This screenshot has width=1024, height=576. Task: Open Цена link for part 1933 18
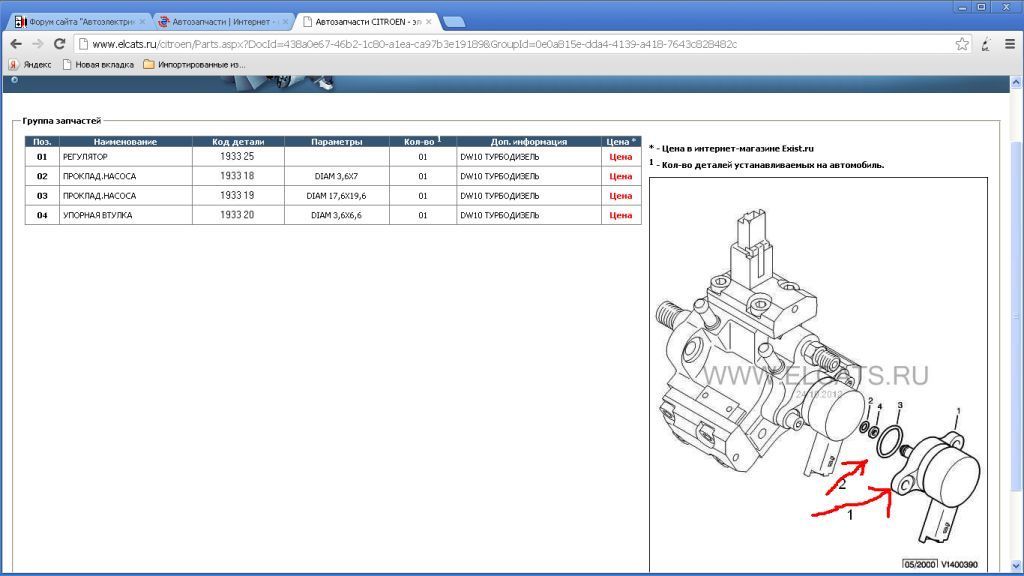(620, 176)
